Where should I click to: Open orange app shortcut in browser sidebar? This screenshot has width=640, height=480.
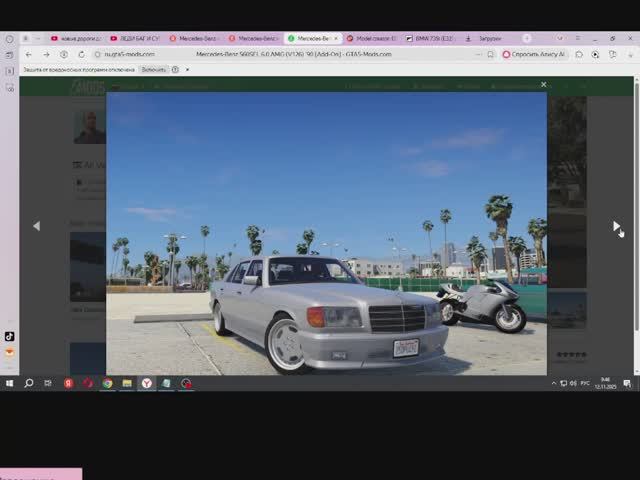(x=9, y=353)
